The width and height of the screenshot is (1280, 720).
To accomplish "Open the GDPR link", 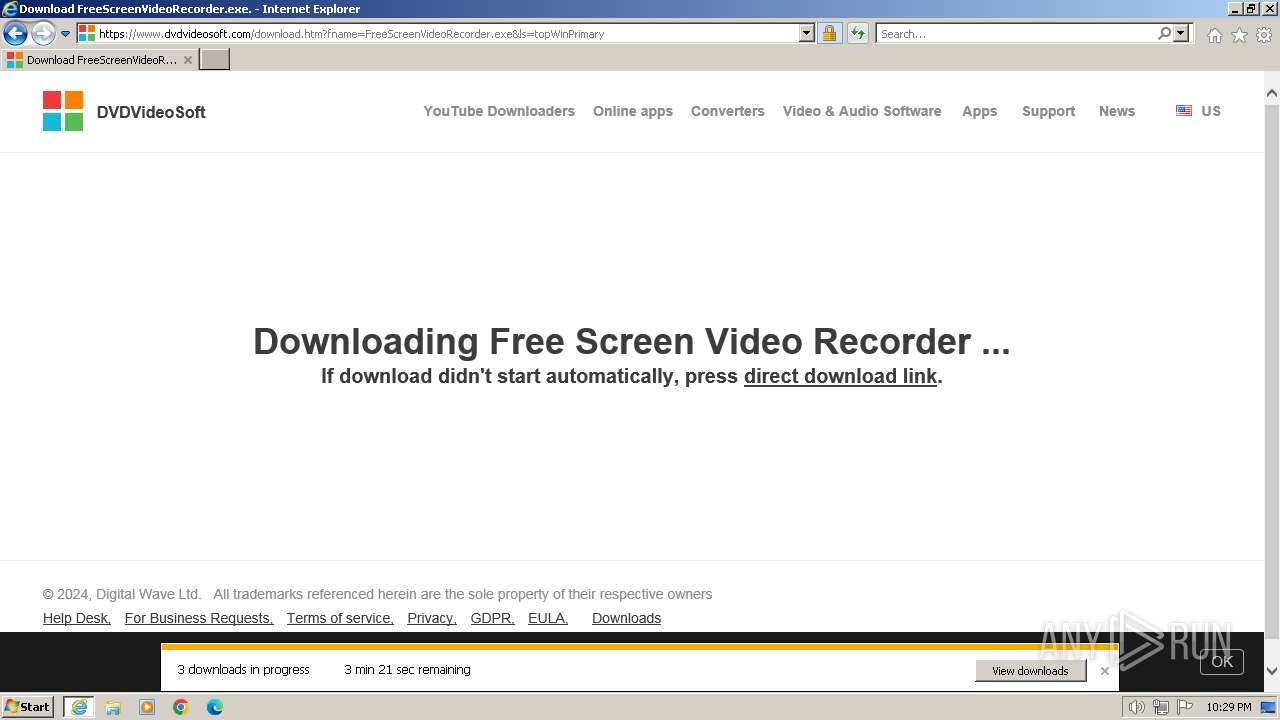I will (493, 618).
